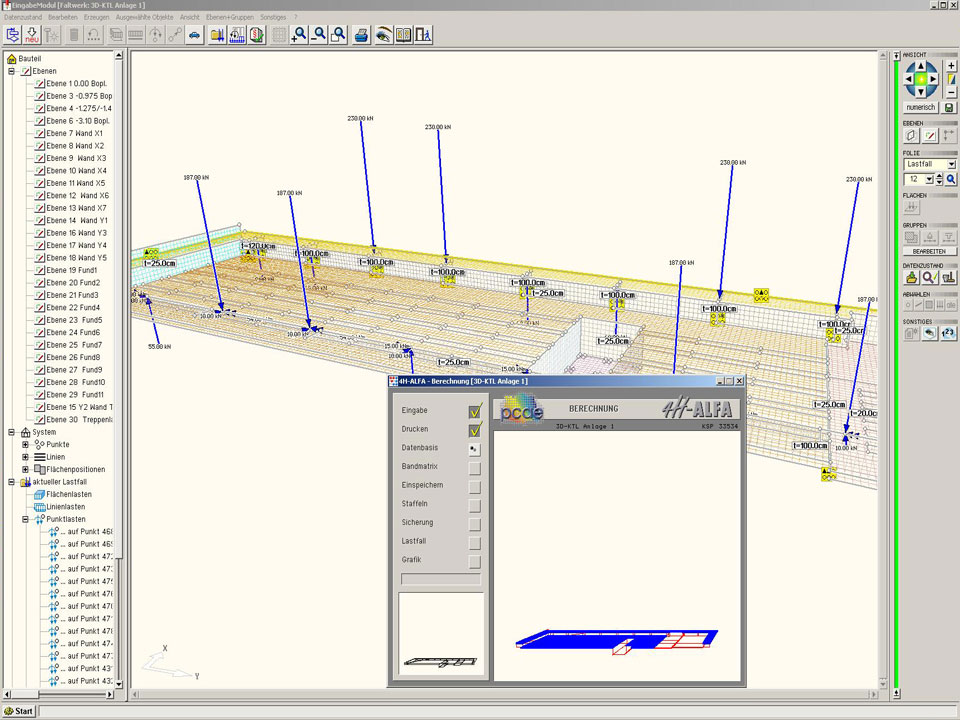Expand the Punkte tree node

[x=26, y=444]
